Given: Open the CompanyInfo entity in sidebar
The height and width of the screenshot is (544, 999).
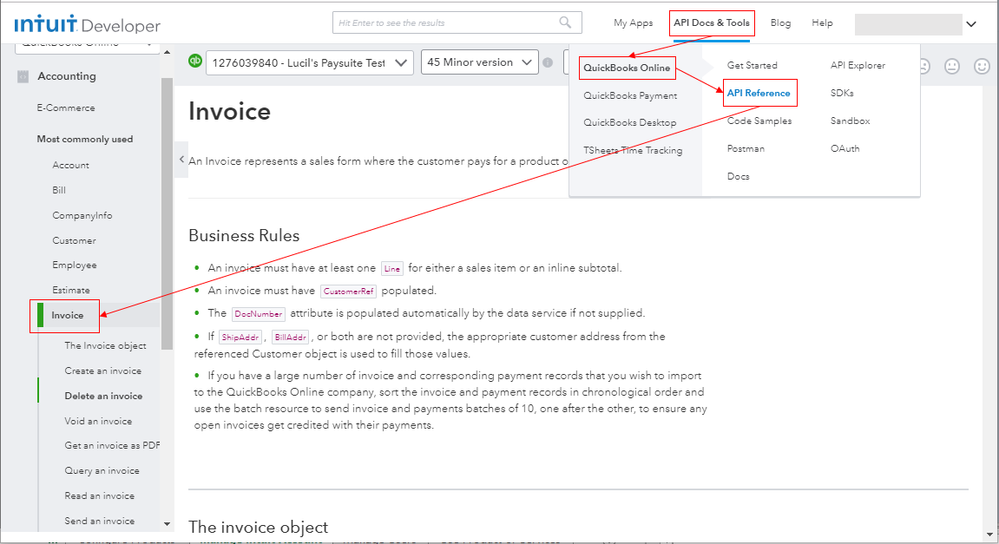Looking at the screenshot, I should point(82,215).
